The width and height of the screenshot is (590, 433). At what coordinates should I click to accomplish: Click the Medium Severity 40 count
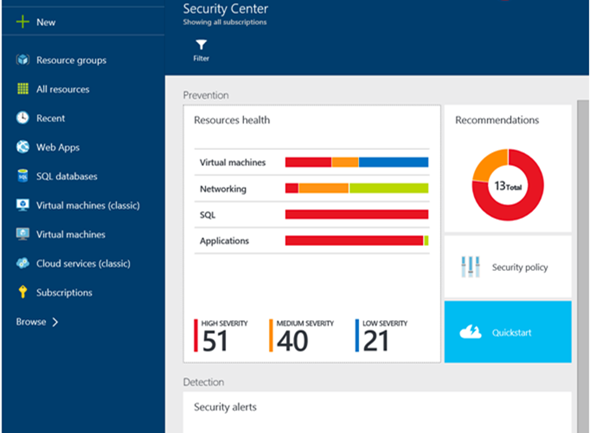[292, 341]
